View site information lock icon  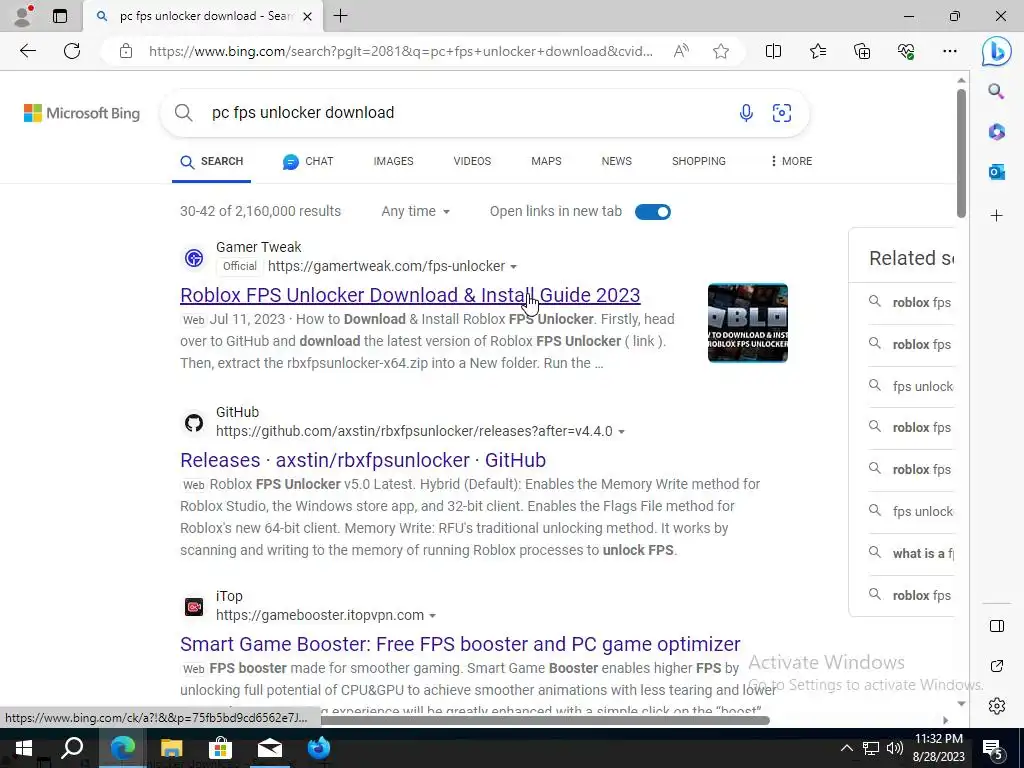(126, 51)
